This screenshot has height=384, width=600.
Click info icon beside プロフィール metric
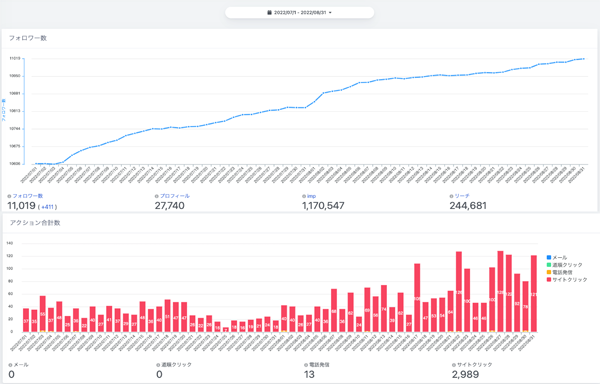(x=157, y=196)
